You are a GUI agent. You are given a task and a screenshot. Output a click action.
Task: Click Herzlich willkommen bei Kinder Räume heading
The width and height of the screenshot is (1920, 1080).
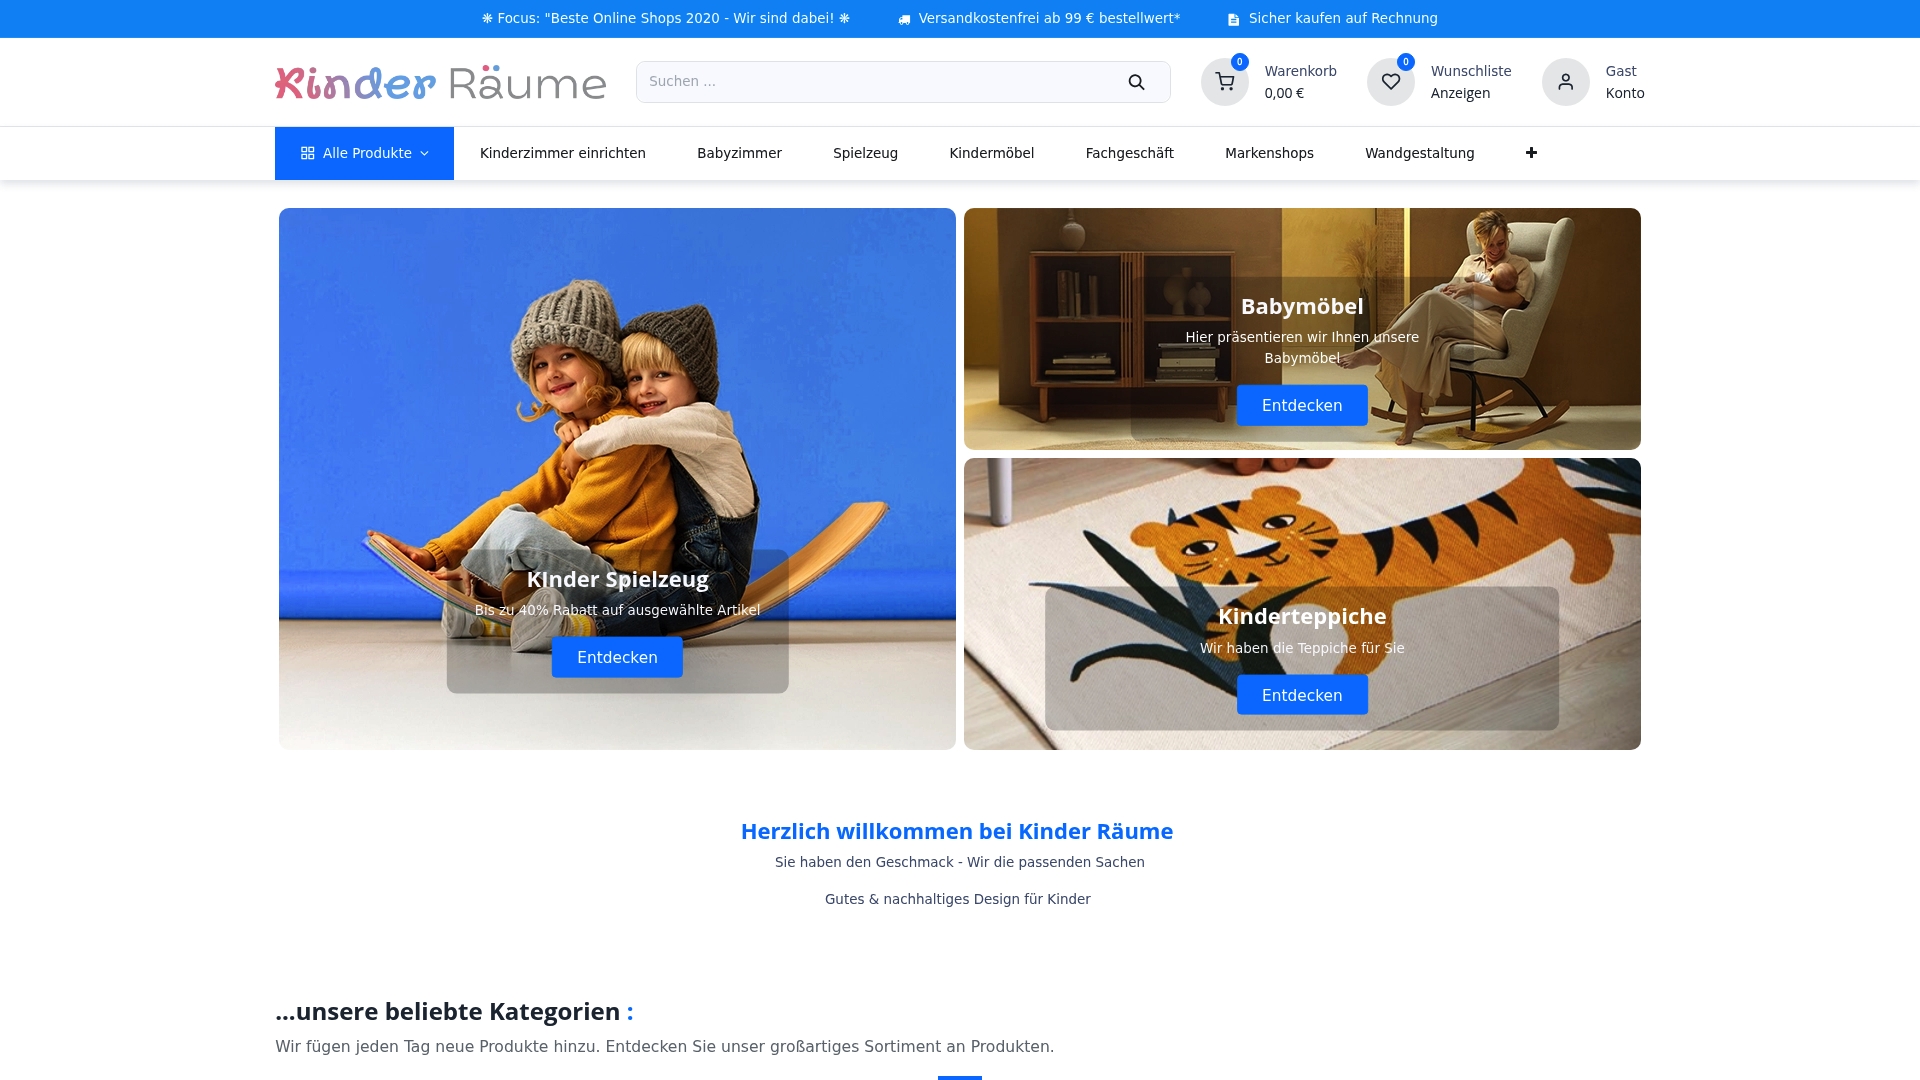(957, 832)
